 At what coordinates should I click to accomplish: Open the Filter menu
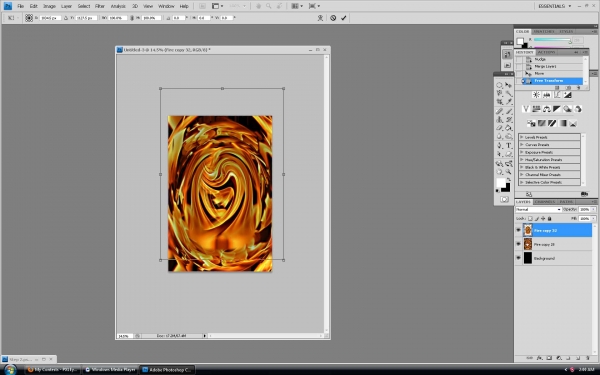point(100,6)
